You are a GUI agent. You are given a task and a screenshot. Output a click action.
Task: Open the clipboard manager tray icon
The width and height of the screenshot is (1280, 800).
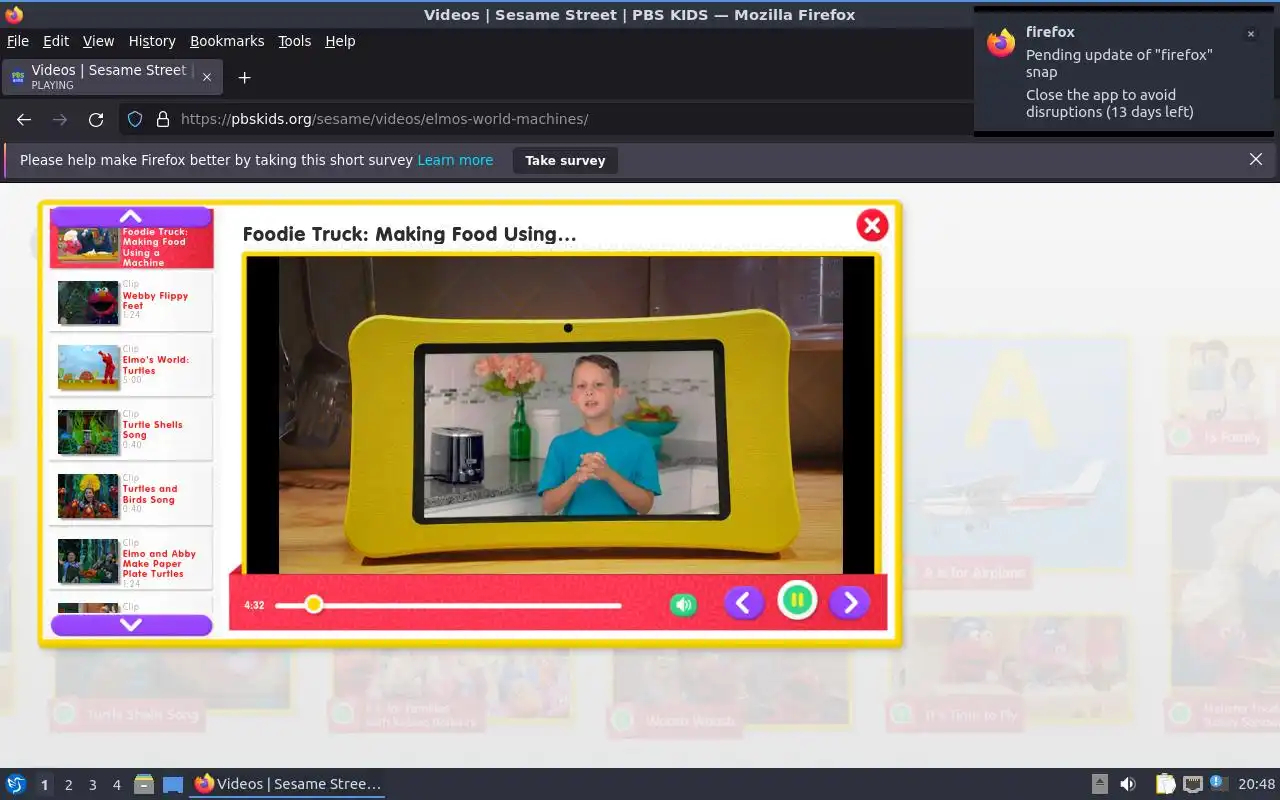tap(1166, 784)
